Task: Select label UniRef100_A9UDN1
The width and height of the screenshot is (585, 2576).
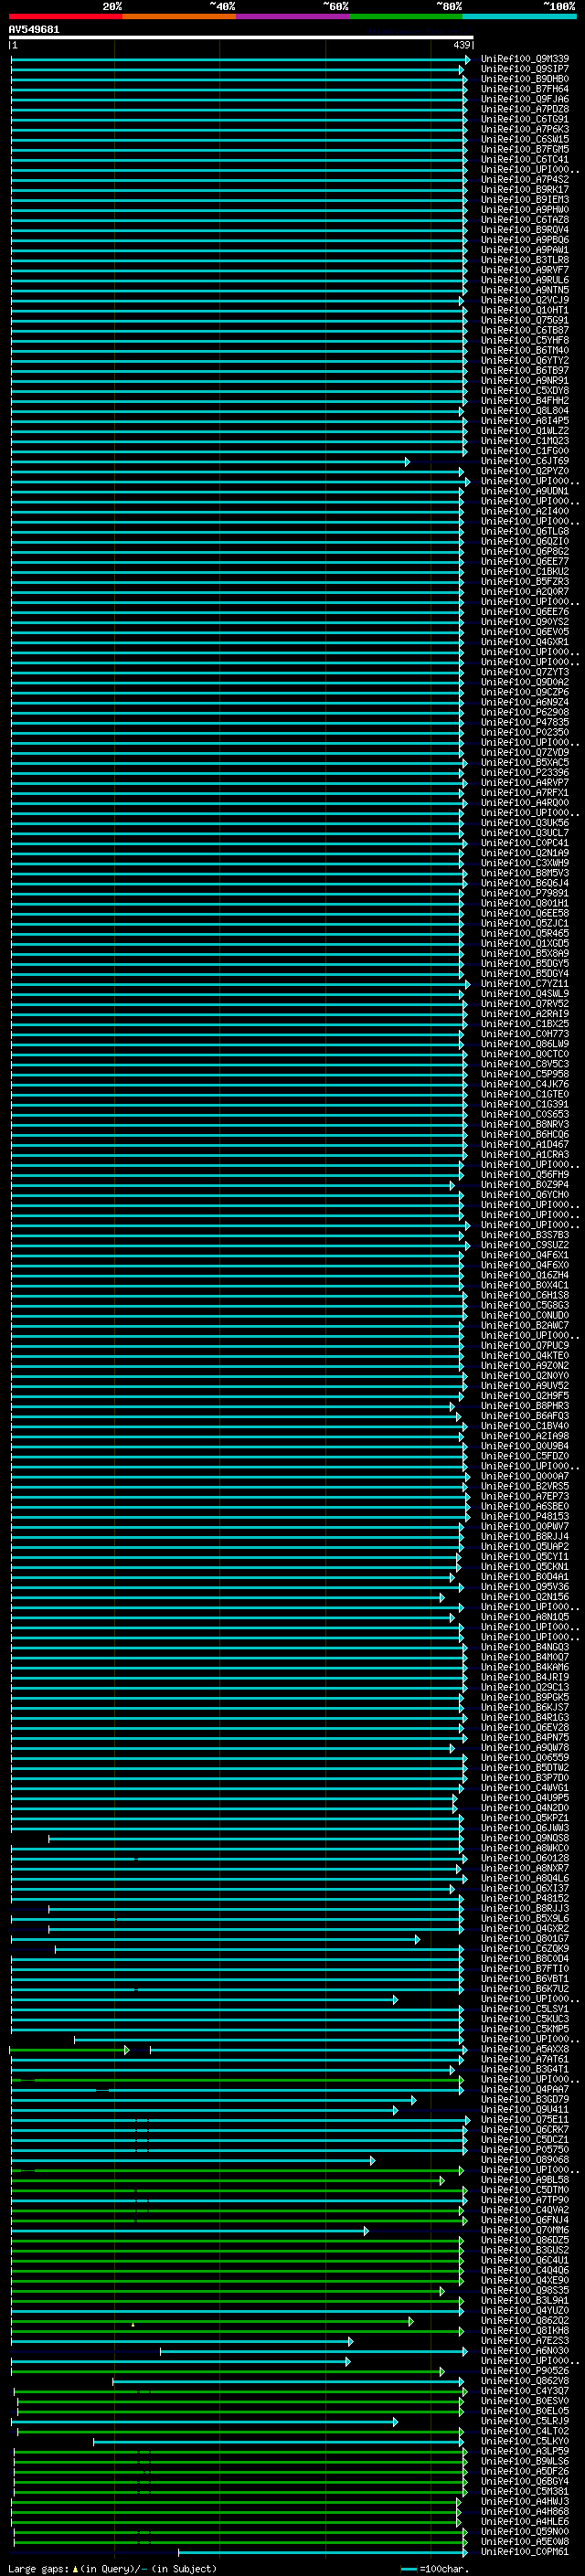Action: pos(525,491)
